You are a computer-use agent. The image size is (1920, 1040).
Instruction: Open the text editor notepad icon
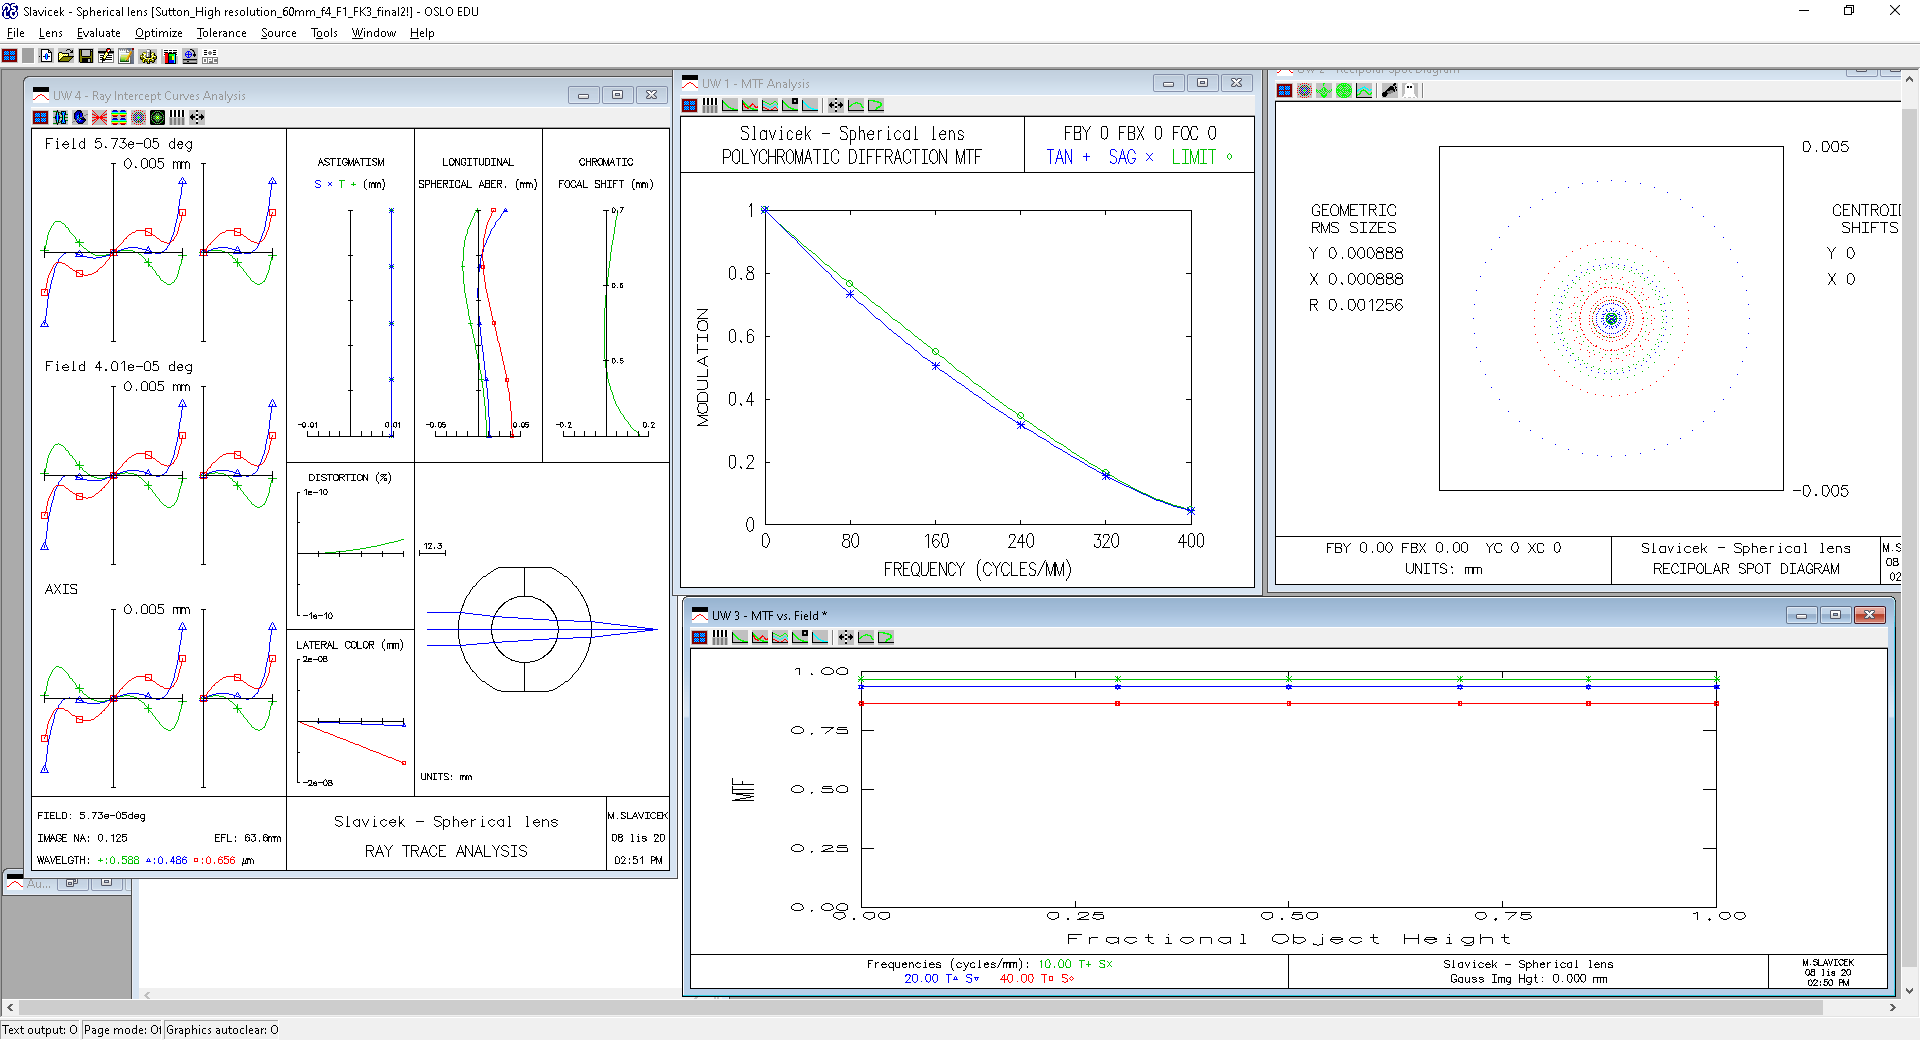[x=126, y=56]
